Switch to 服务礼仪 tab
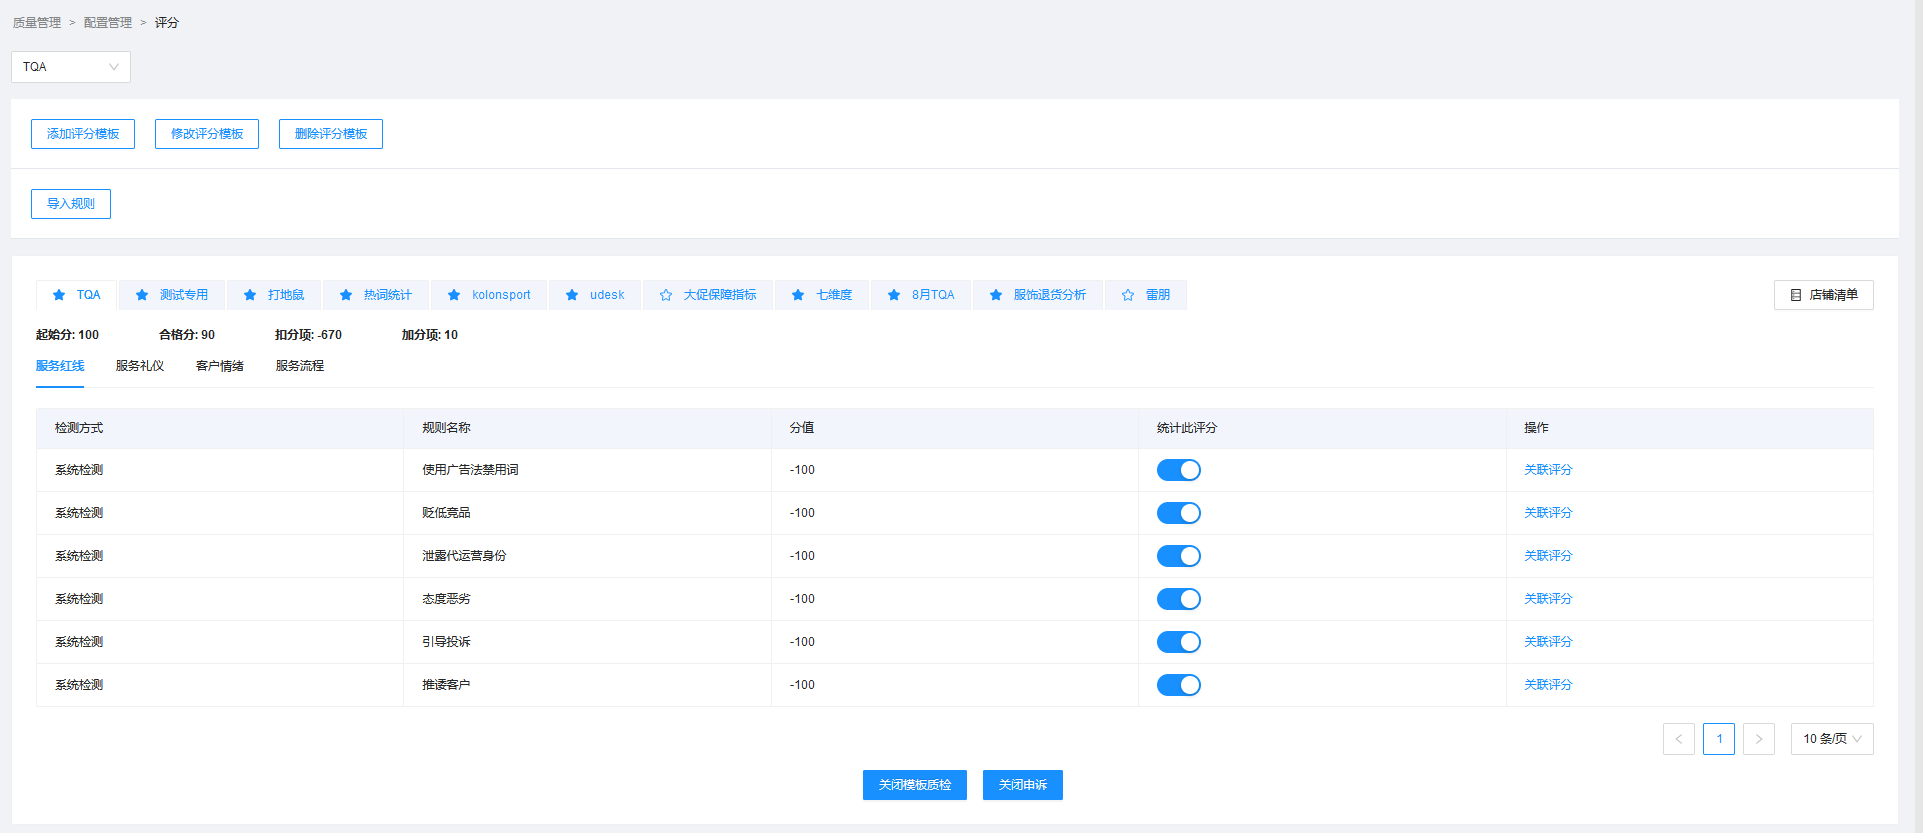 coord(140,366)
